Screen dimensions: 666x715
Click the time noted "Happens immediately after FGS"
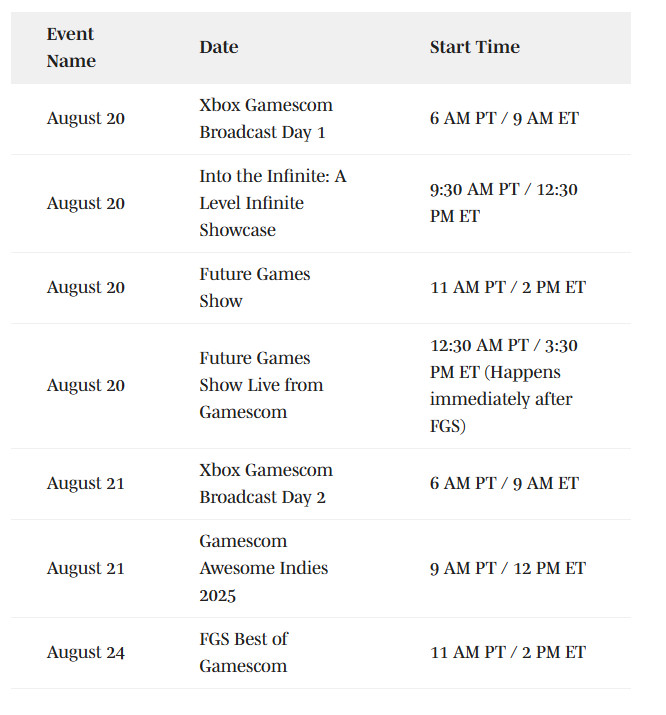pos(504,385)
